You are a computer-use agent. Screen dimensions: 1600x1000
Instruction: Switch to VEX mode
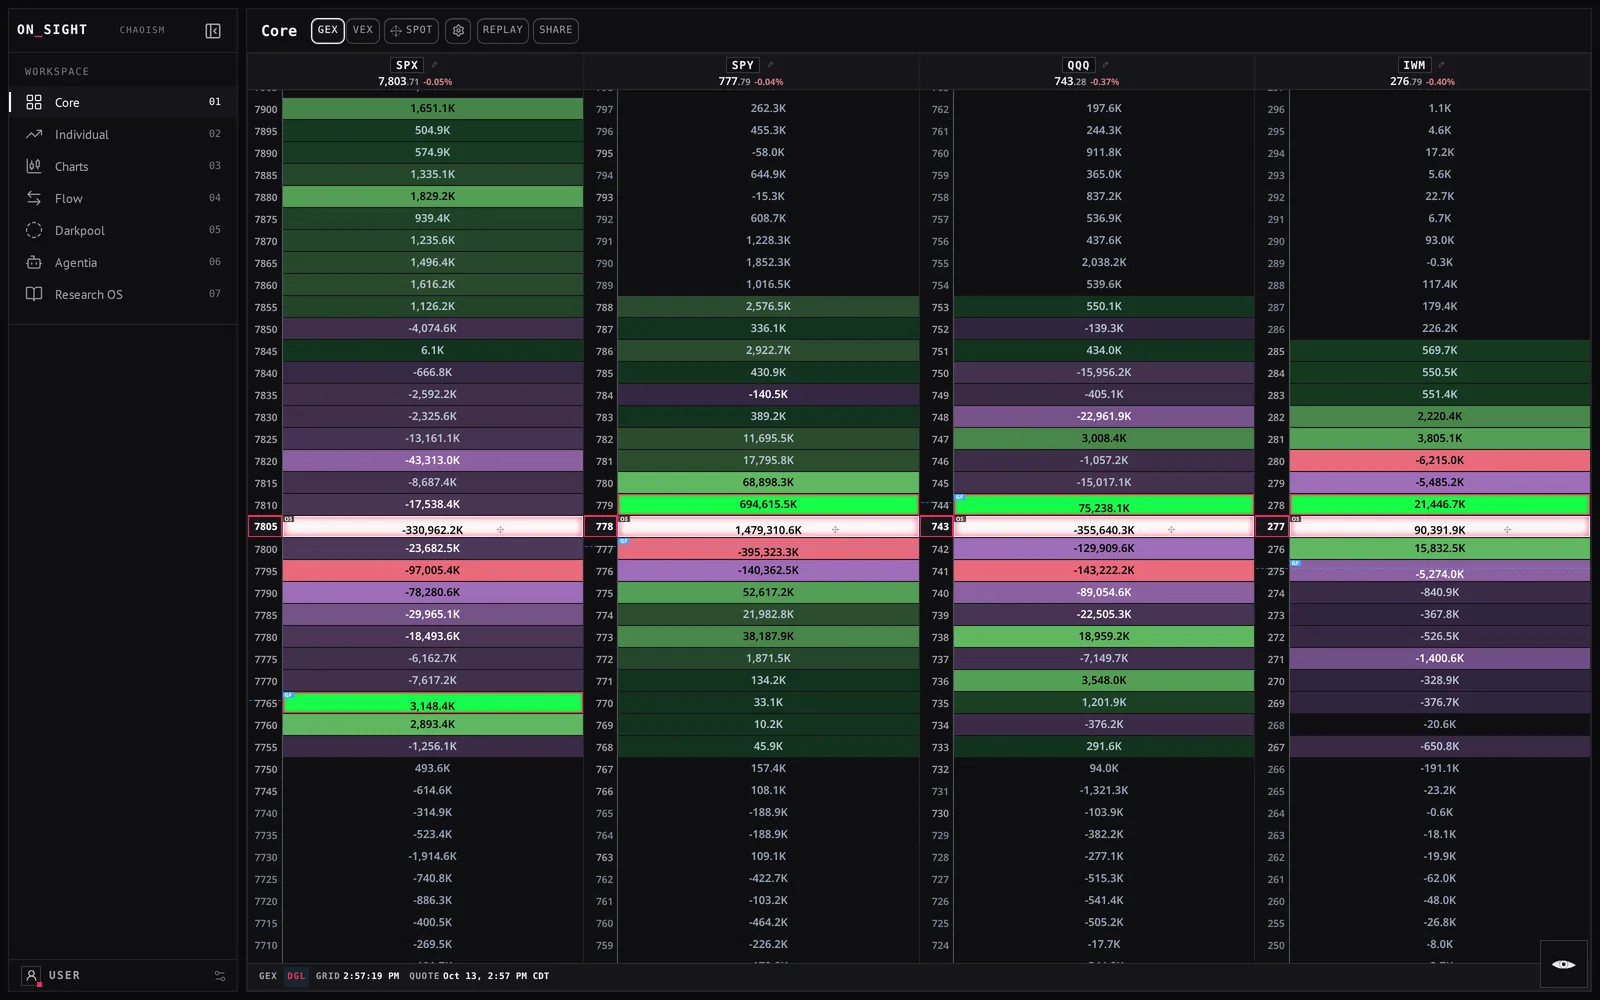(x=363, y=30)
